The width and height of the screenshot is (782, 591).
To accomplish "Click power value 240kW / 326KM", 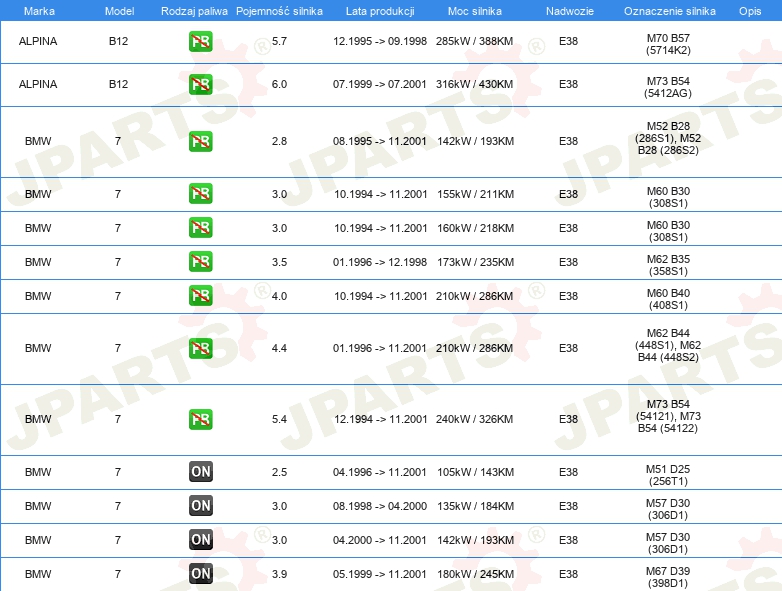I will [x=474, y=419].
